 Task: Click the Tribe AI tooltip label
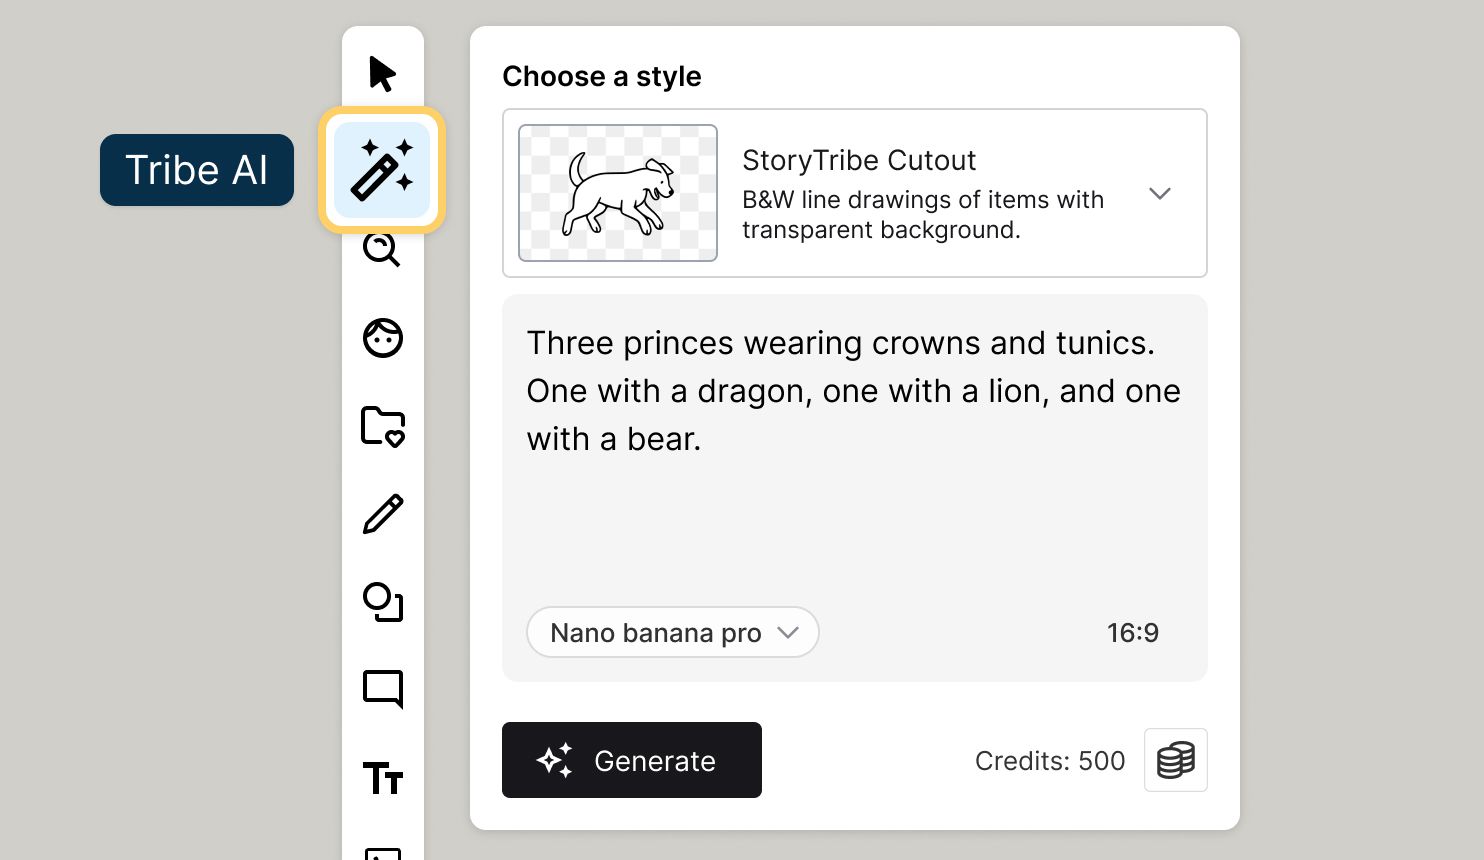coord(197,170)
